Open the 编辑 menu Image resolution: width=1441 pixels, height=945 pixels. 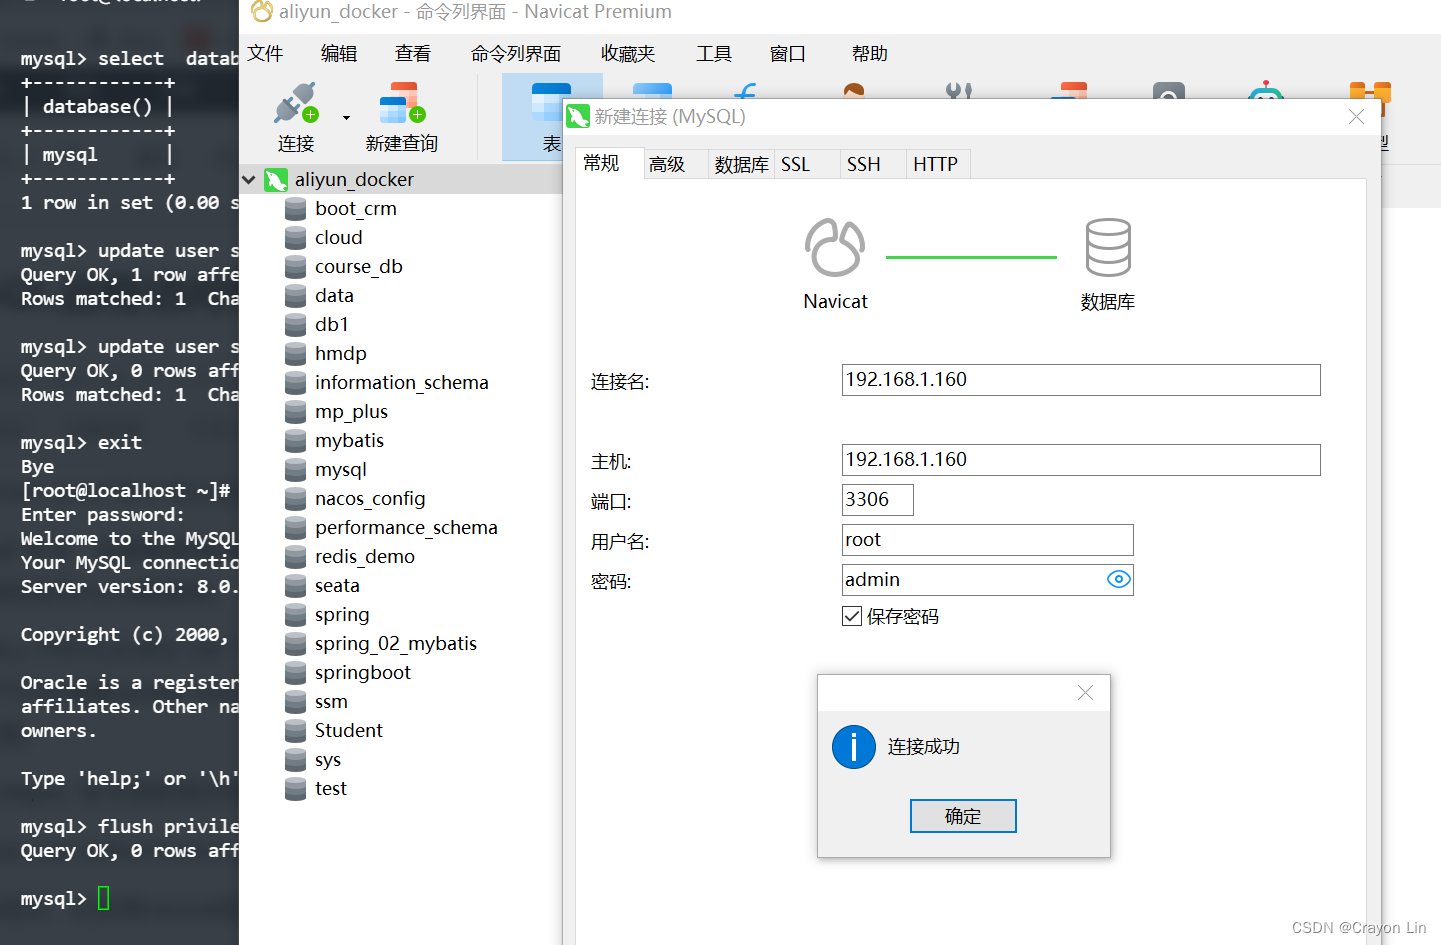[x=339, y=53]
